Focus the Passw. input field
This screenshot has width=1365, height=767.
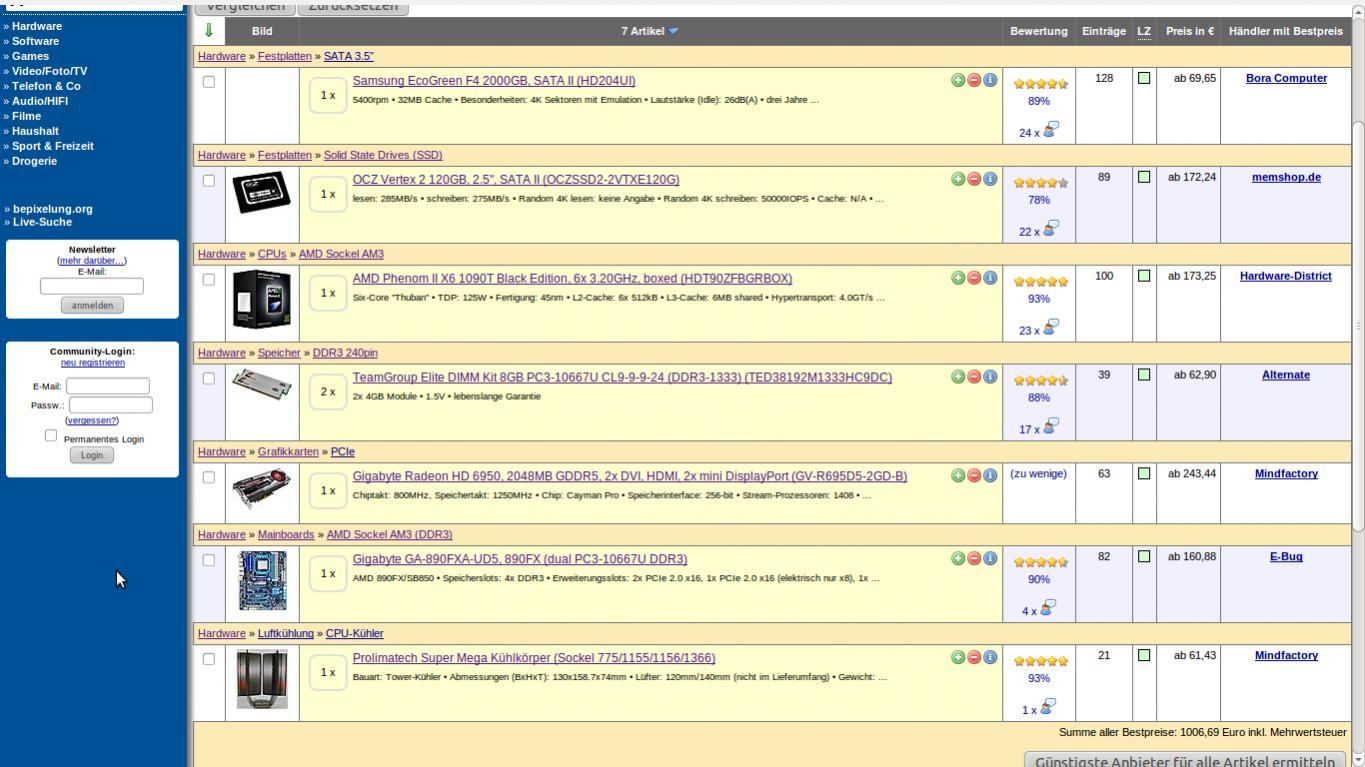click(110, 405)
